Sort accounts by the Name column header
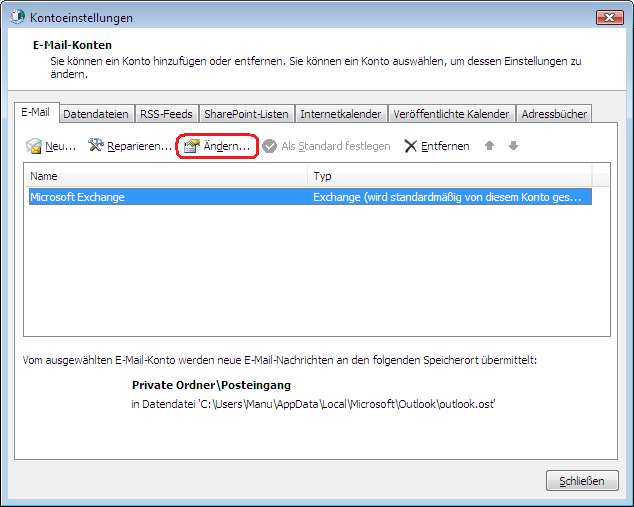This screenshot has width=634, height=507. pyautogui.click(x=167, y=176)
